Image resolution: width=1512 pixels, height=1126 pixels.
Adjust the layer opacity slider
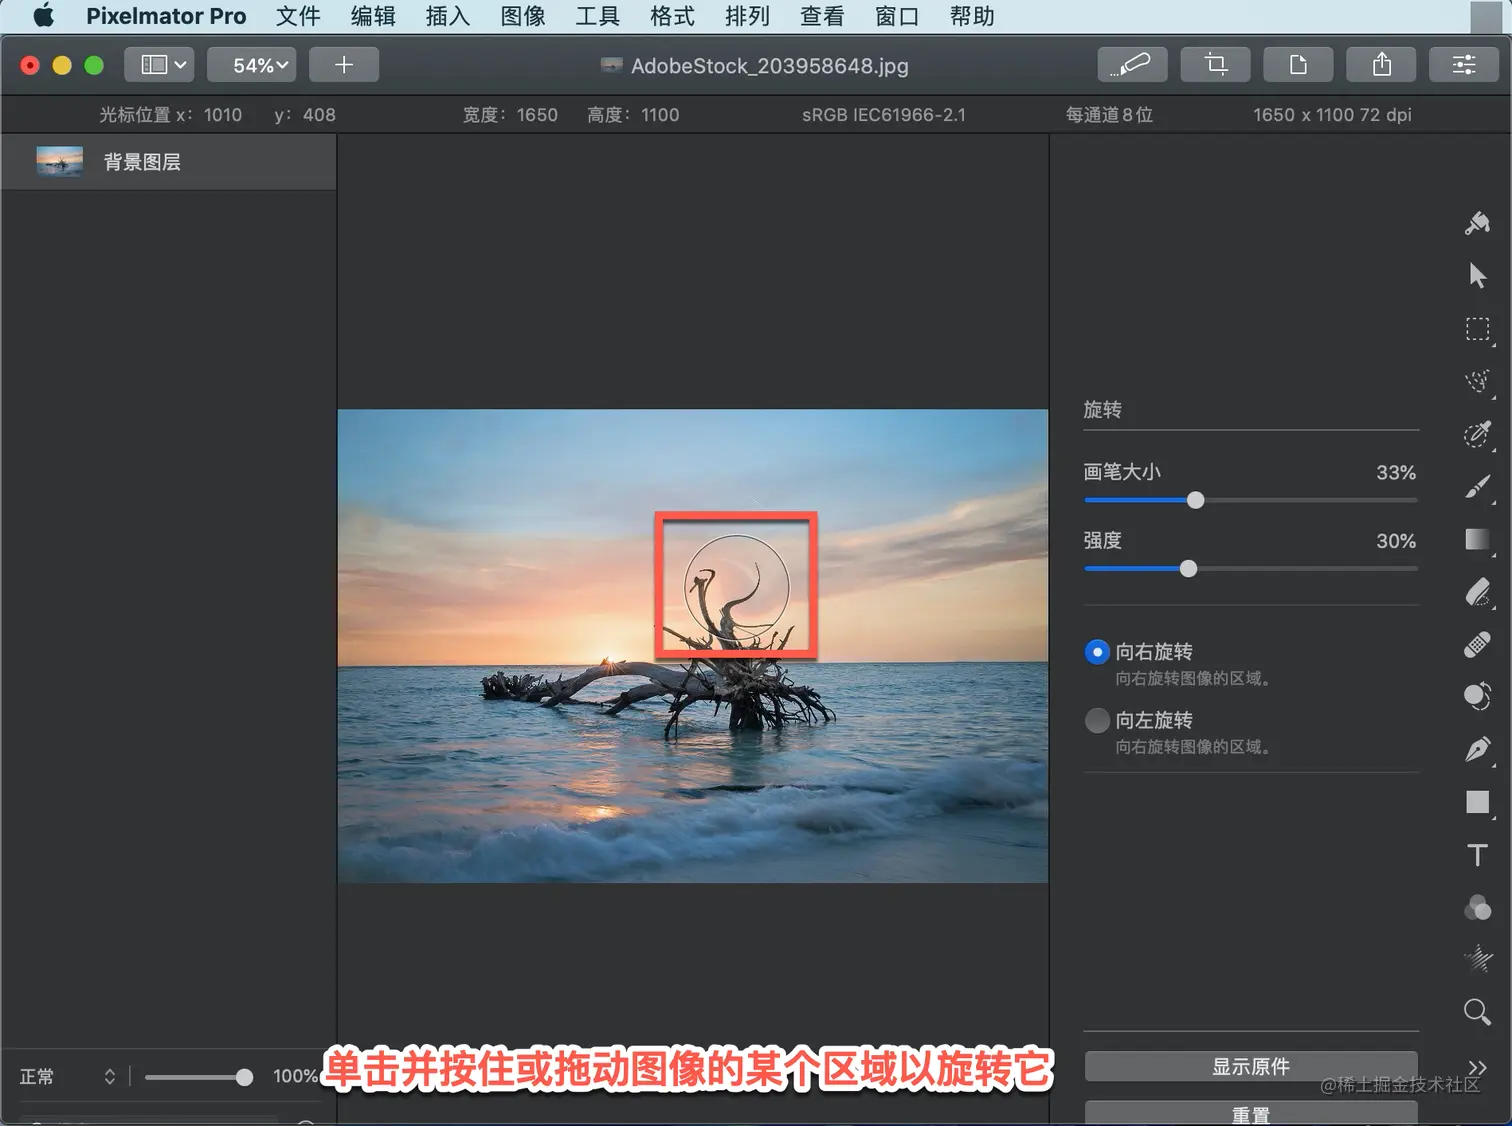pos(199,1077)
